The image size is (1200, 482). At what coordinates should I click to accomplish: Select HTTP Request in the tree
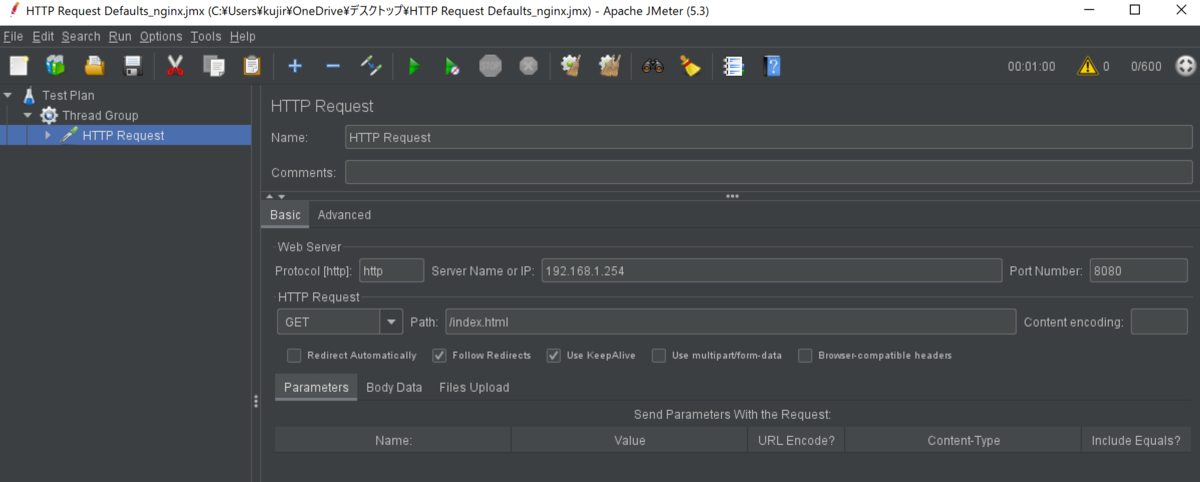click(125, 135)
